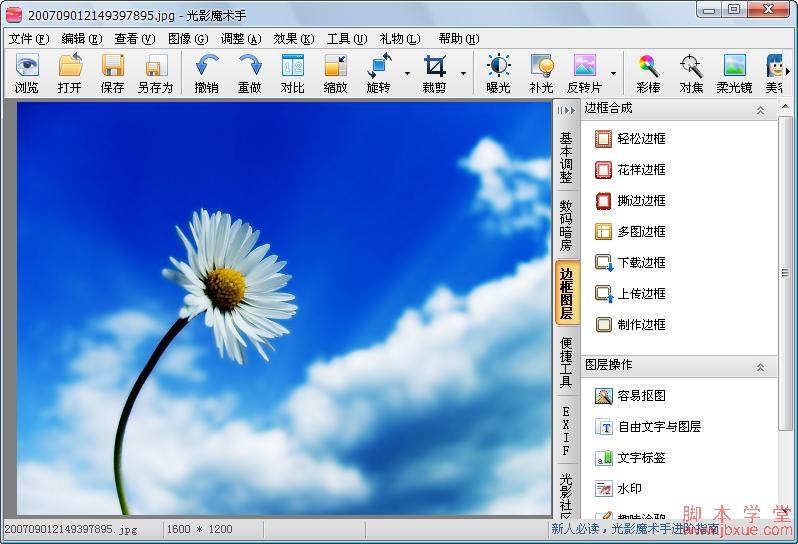Viewport: 798px width, 544px height.
Task: Open the 编辑(E) menu
Action: [82, 39]
